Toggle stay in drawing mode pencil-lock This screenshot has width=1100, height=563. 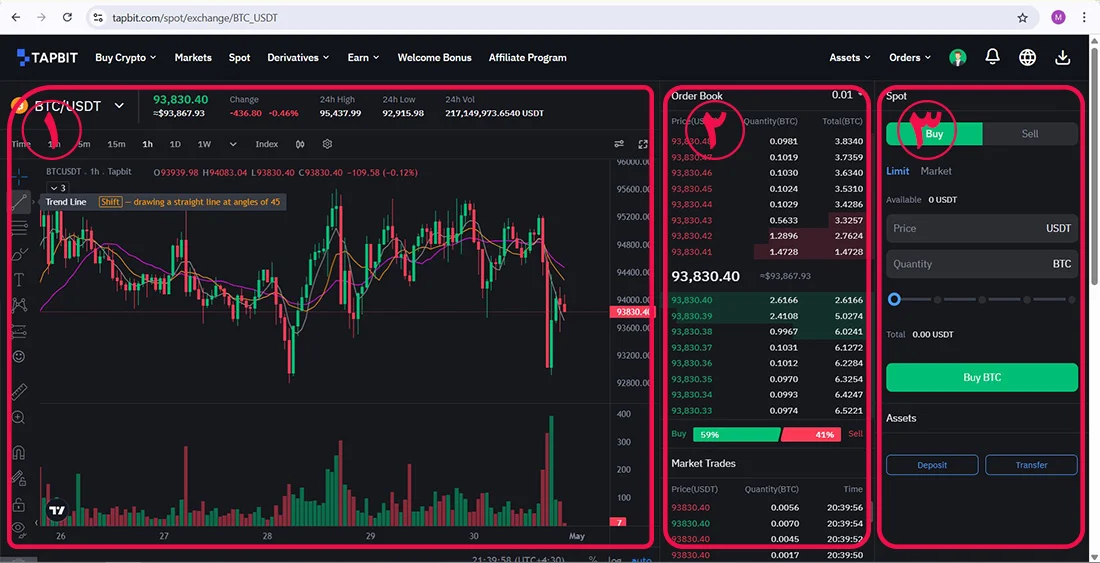tap(19, 478)
